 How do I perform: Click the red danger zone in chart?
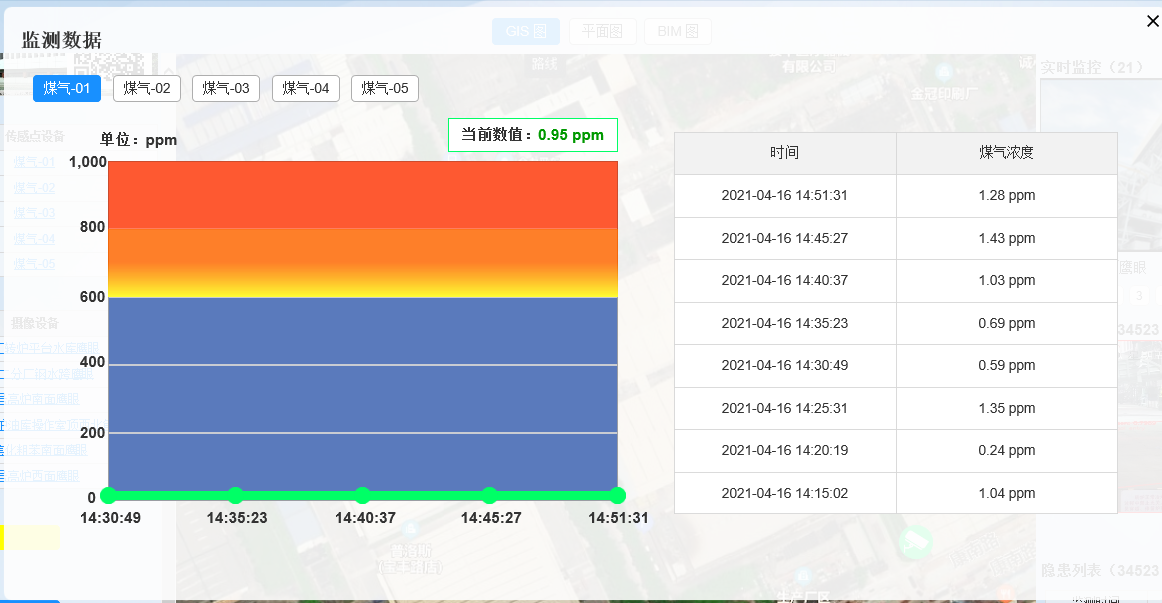pos(363,194)
